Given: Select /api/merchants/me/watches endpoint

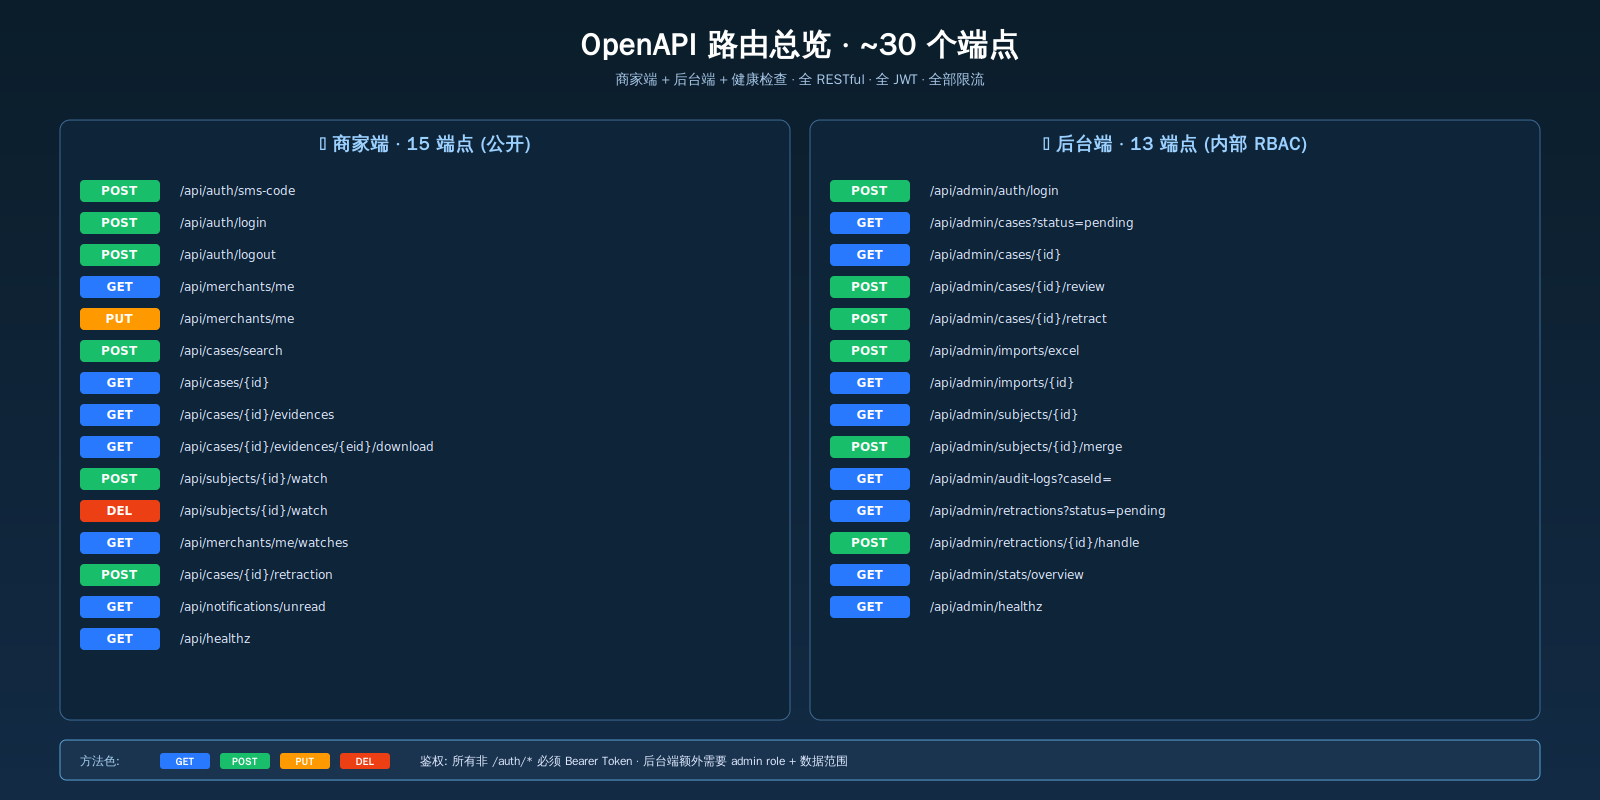Looking at the screenshot, I should 264,543.
